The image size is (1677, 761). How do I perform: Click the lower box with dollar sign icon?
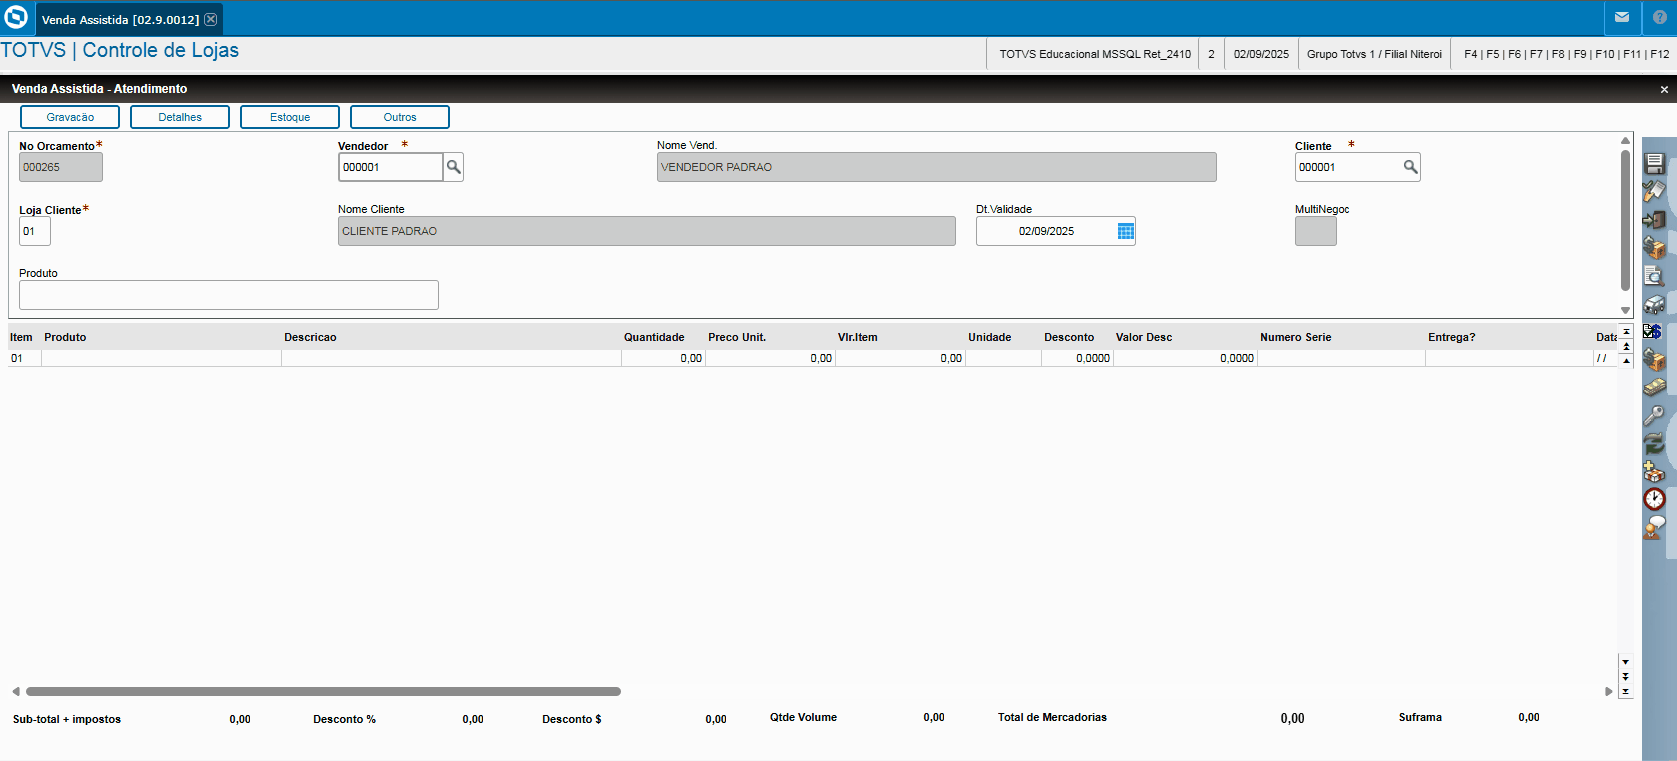1655,359
